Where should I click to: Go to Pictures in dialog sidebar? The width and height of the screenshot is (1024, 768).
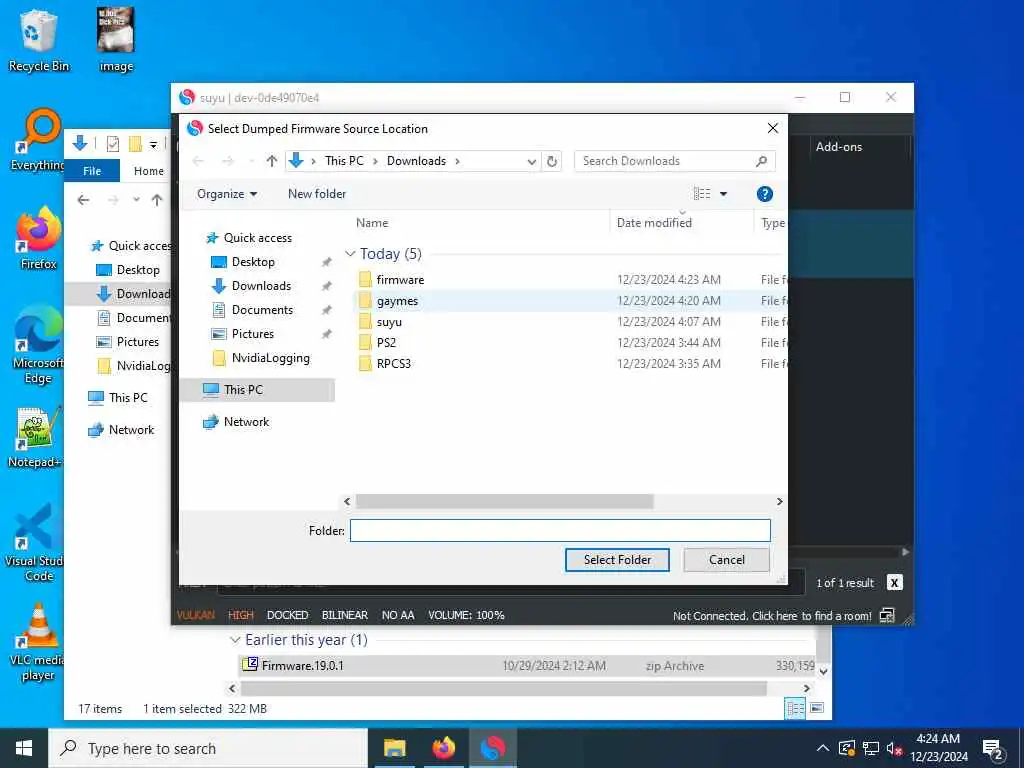point(252,334)
